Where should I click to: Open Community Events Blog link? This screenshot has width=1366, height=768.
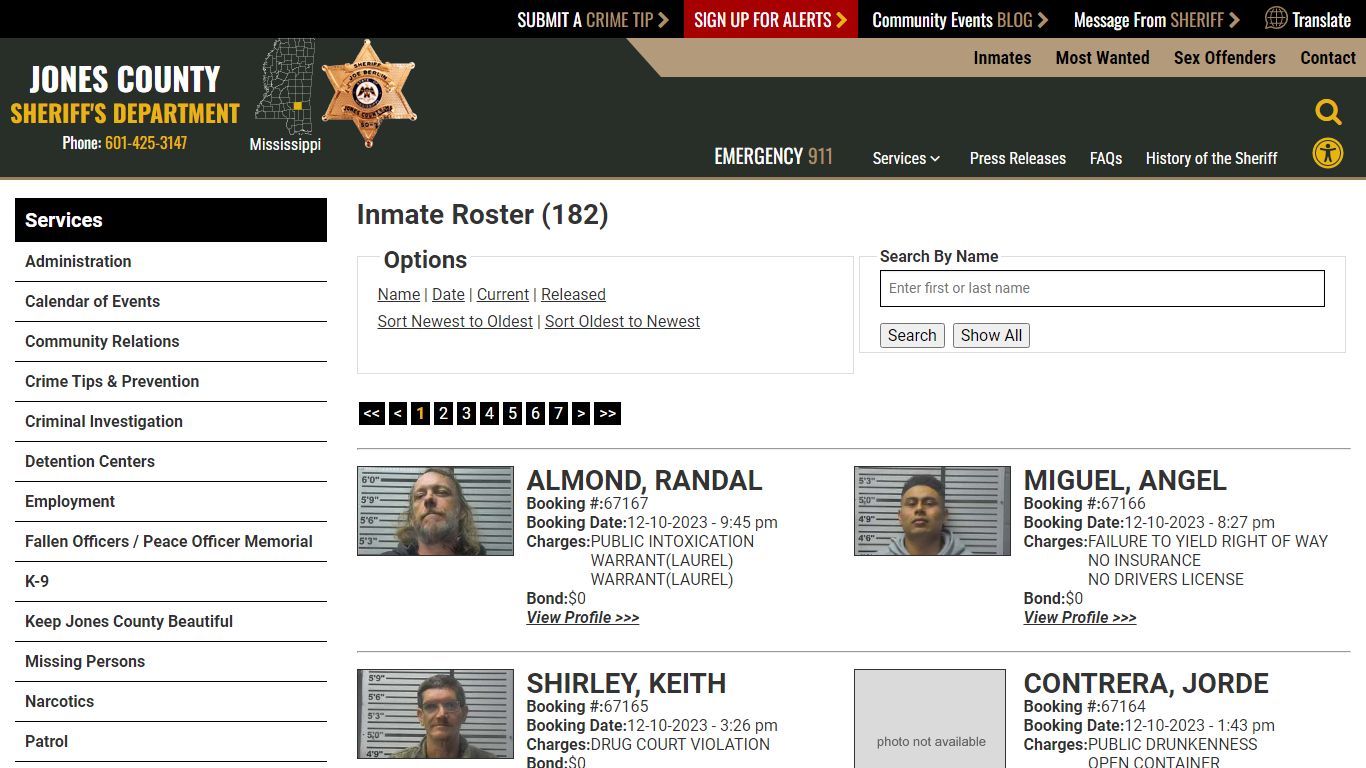[960, 19]
